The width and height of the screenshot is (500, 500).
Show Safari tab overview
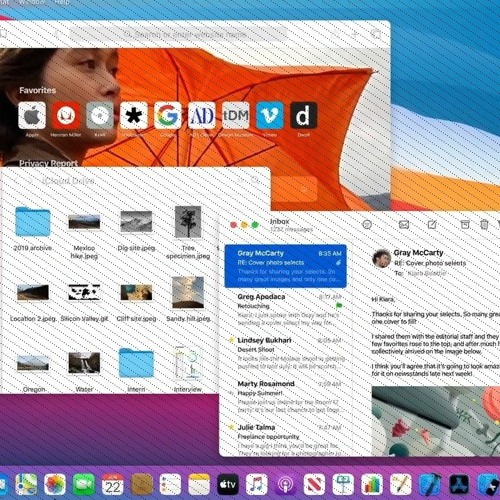pyautogui.click(x=376, y=34)
